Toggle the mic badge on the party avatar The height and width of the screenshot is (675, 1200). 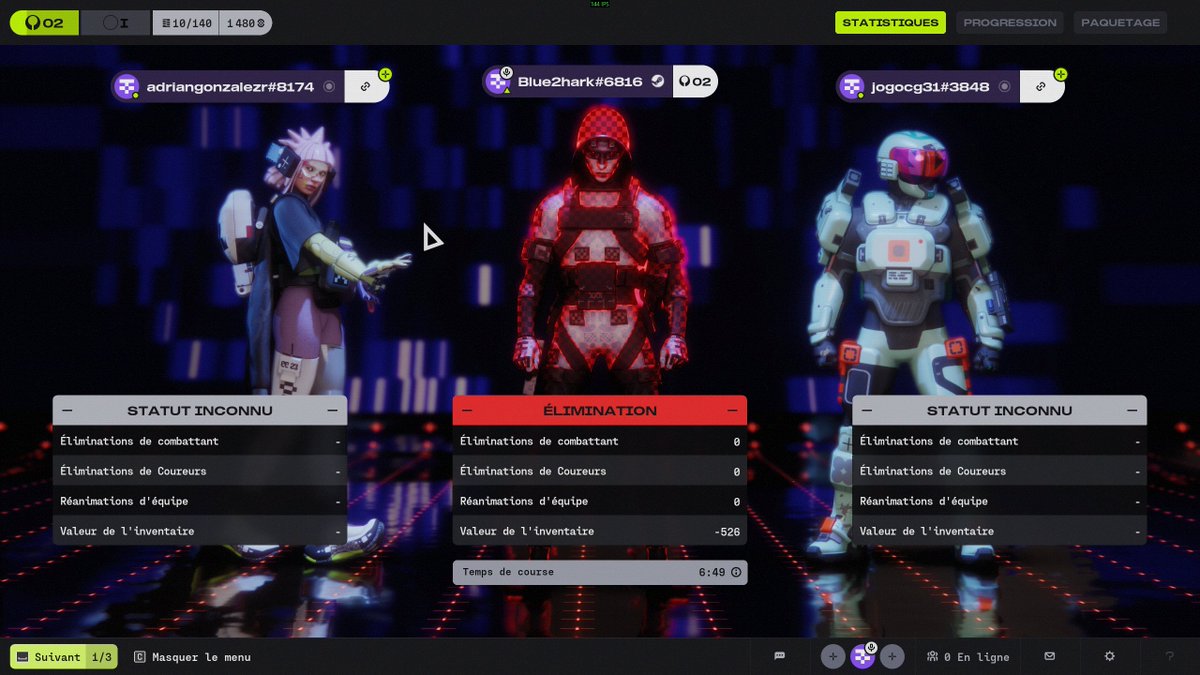pos(869,646)
